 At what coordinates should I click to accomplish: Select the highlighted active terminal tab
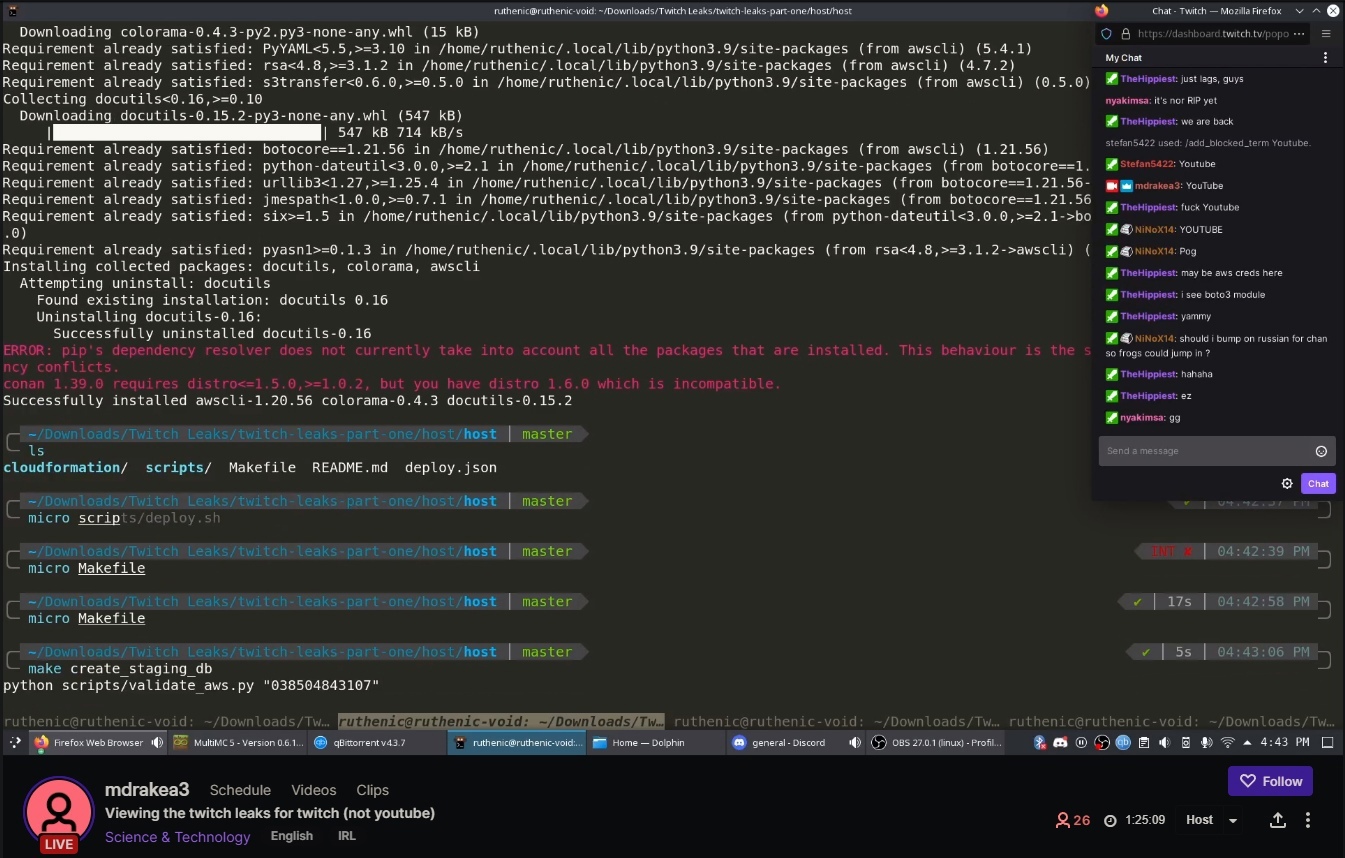tap(501, 721)
